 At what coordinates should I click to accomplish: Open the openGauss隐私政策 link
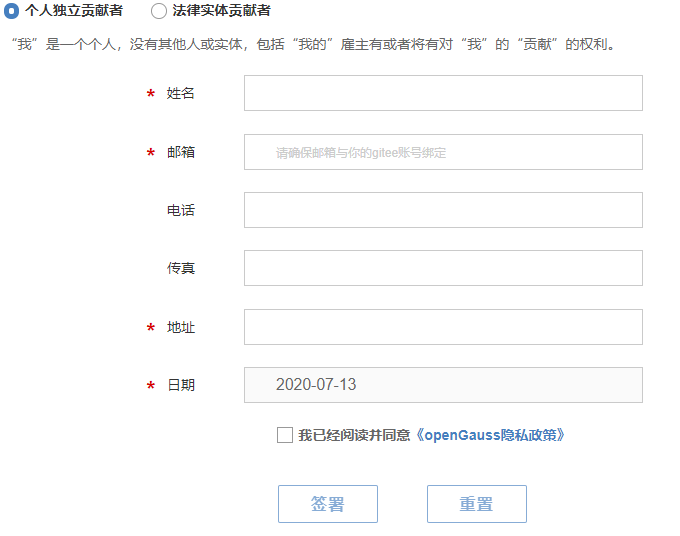point(490,435)
